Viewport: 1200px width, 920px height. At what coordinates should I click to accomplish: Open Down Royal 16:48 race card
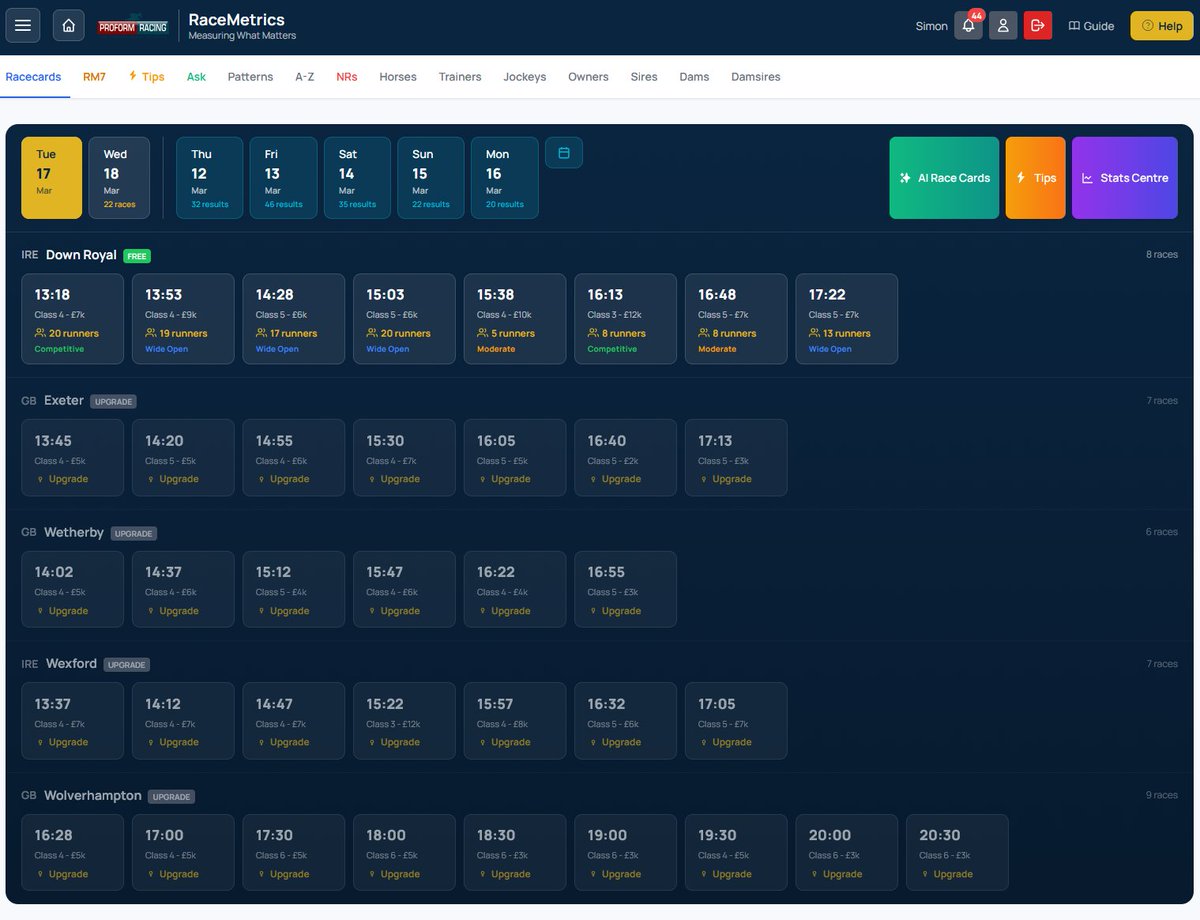736,319
